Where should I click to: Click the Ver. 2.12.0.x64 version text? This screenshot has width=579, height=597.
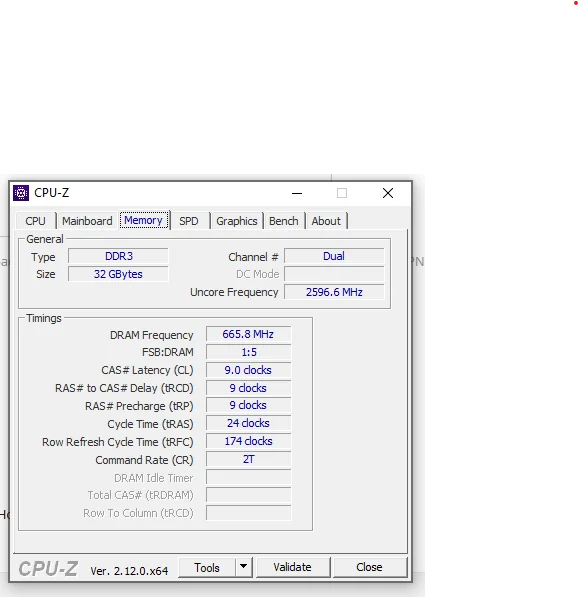click(x=129, y=571)
